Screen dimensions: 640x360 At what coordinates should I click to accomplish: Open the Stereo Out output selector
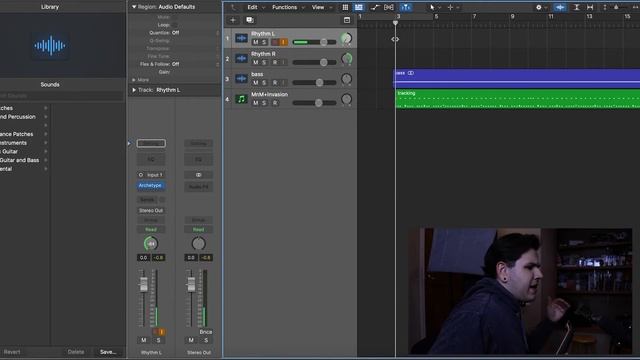pyautogui.click(x=151, y=211)
